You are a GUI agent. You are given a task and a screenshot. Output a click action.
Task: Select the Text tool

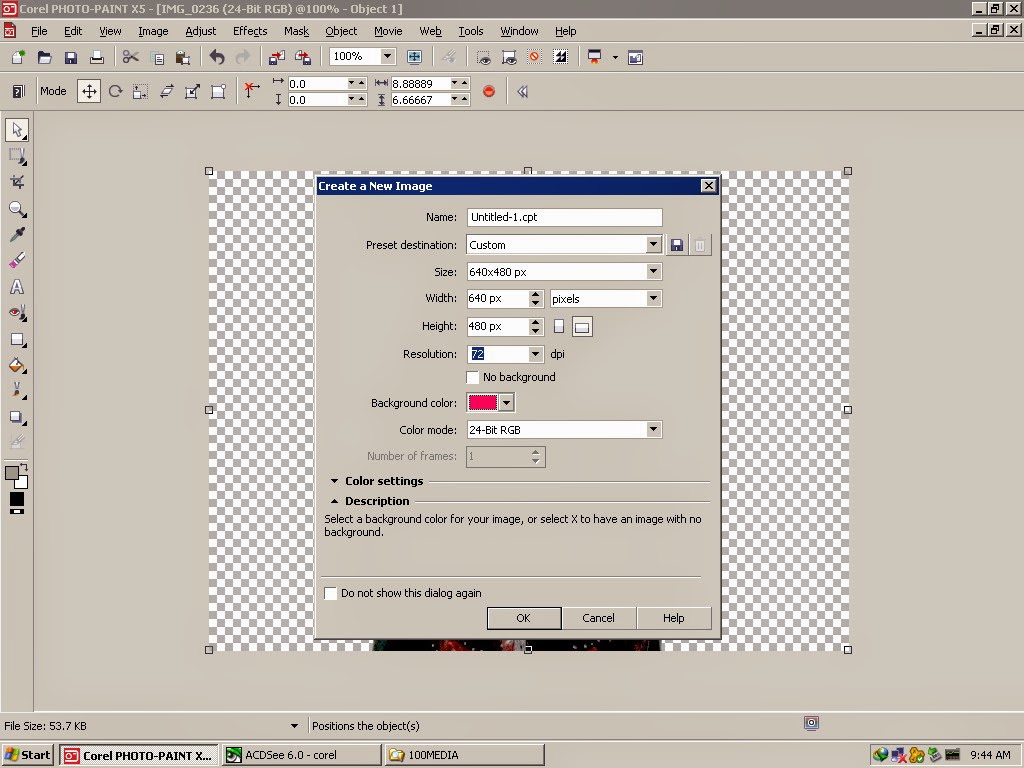click(x=18, y=287)
